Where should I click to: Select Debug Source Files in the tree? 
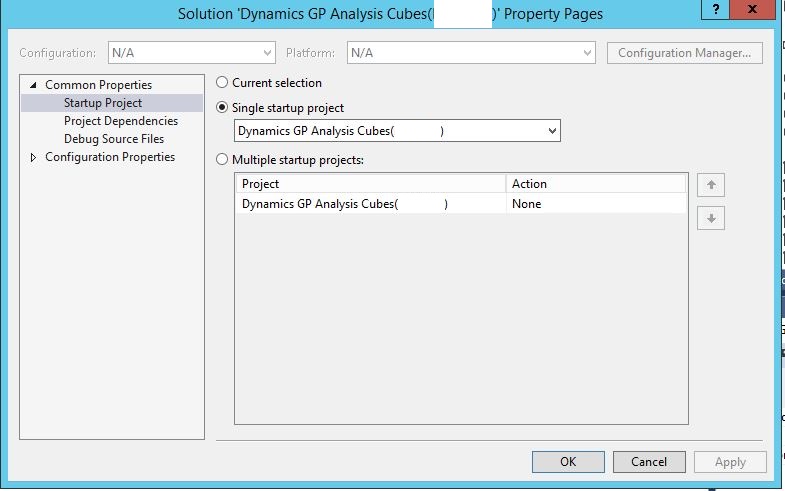114,139
